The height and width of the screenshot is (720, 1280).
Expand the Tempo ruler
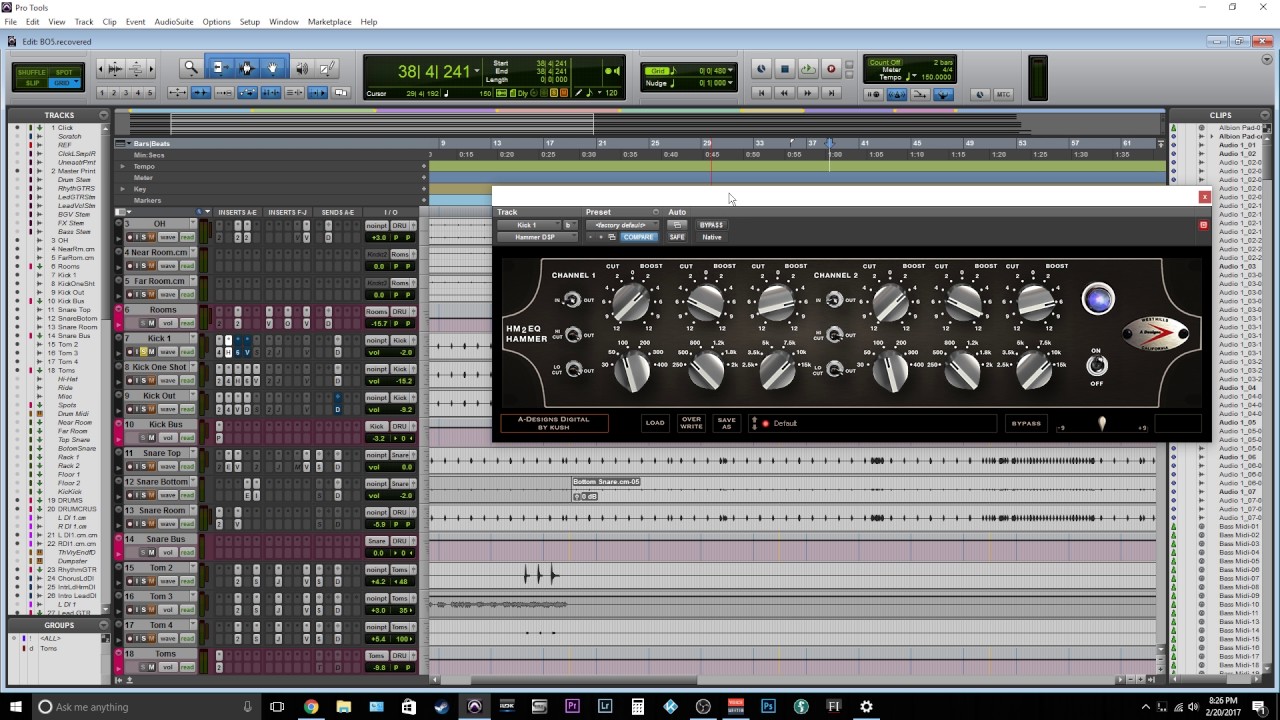pos(123,166)
